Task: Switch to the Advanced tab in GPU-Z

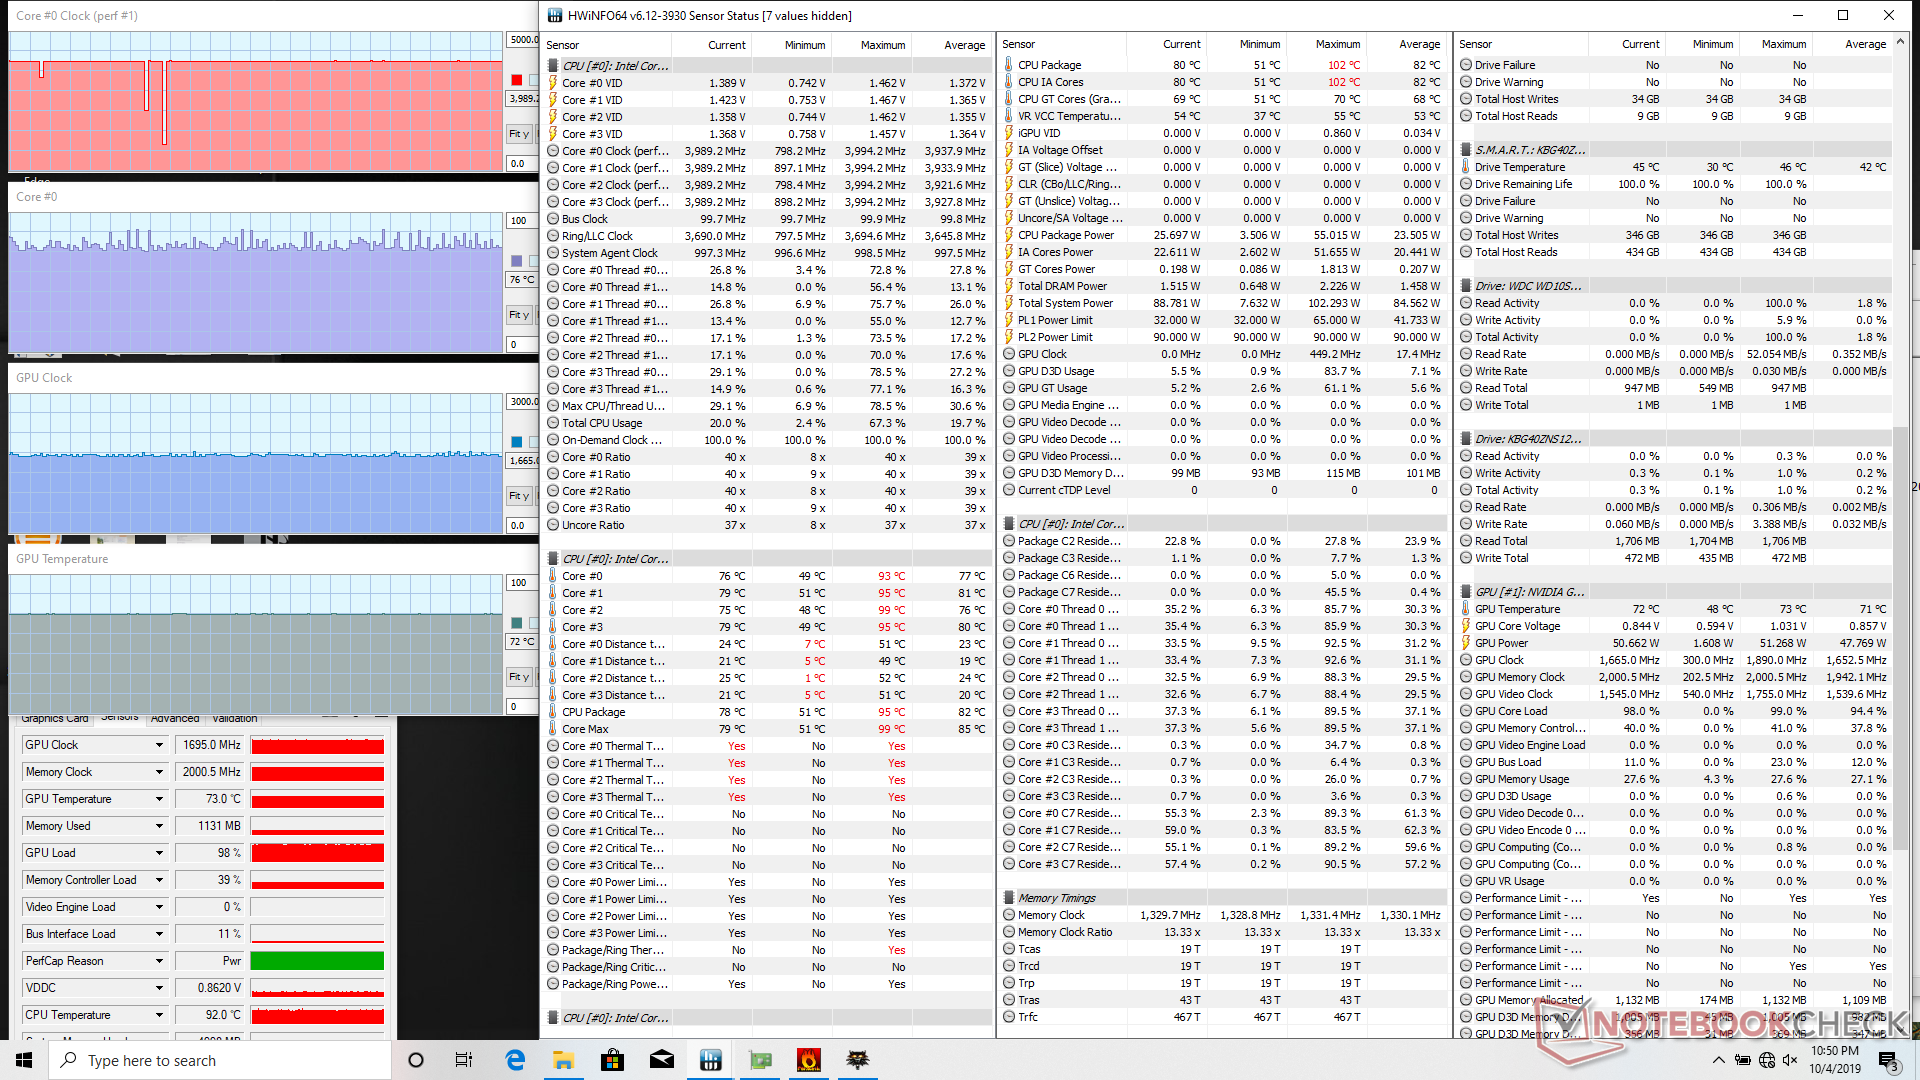Action: (x=175, y=718)
